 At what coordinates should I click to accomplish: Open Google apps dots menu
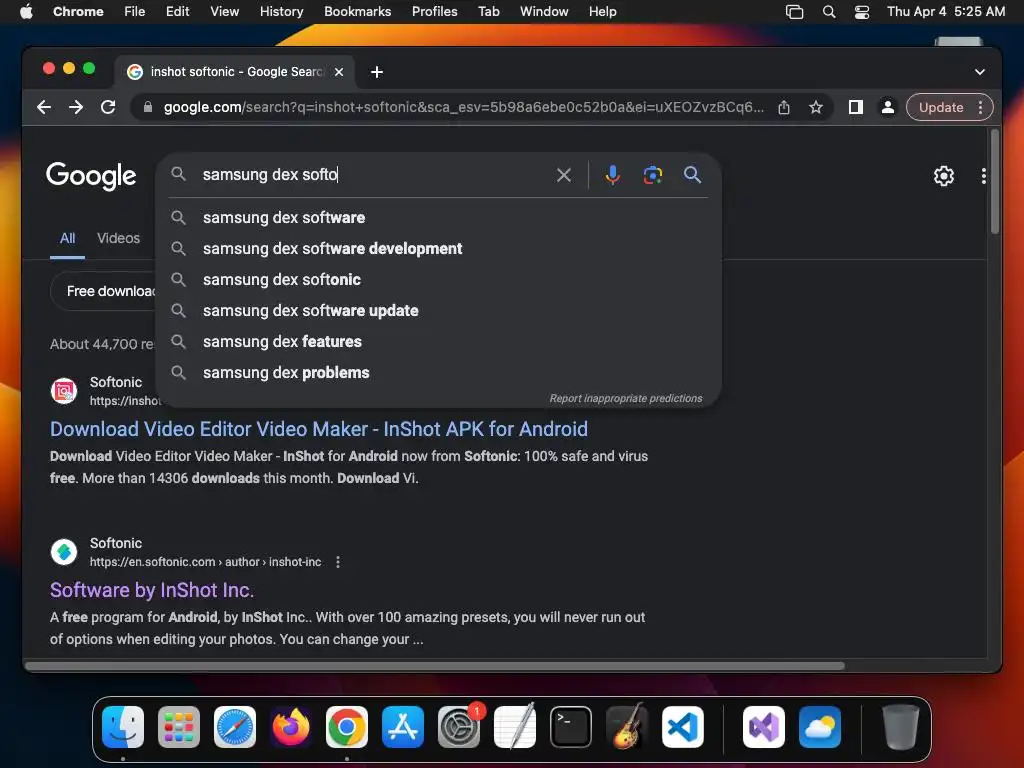tap(984, 176)
